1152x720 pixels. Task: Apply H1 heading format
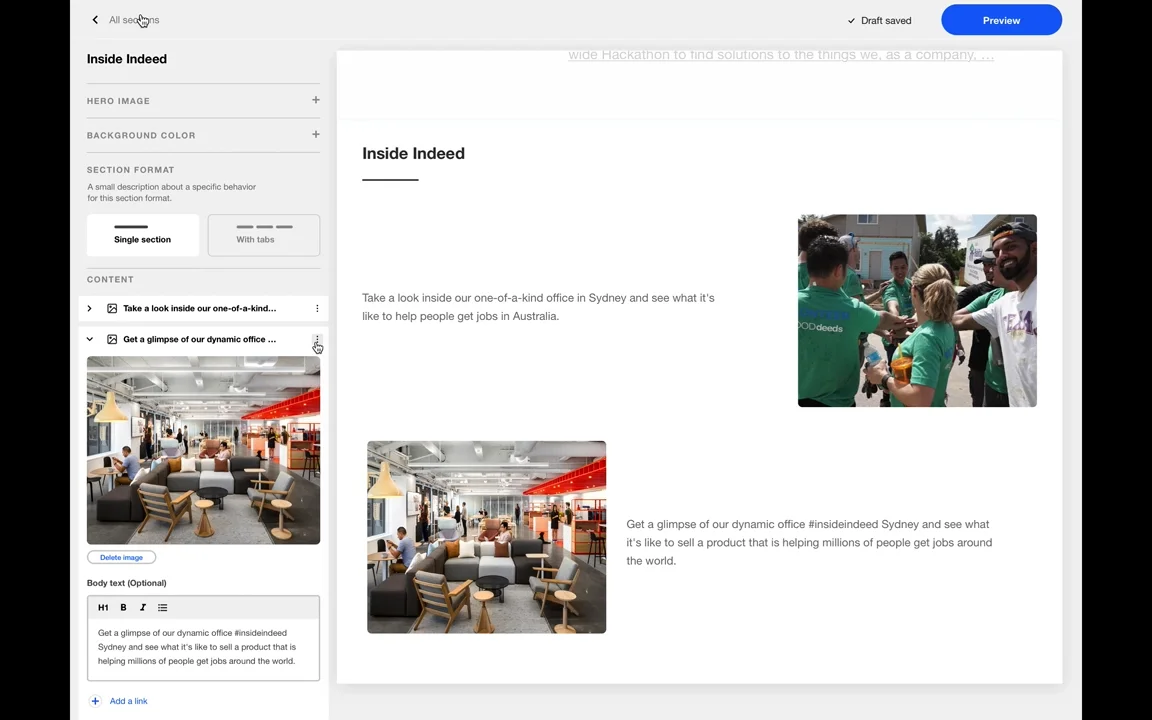coord(103,608)
